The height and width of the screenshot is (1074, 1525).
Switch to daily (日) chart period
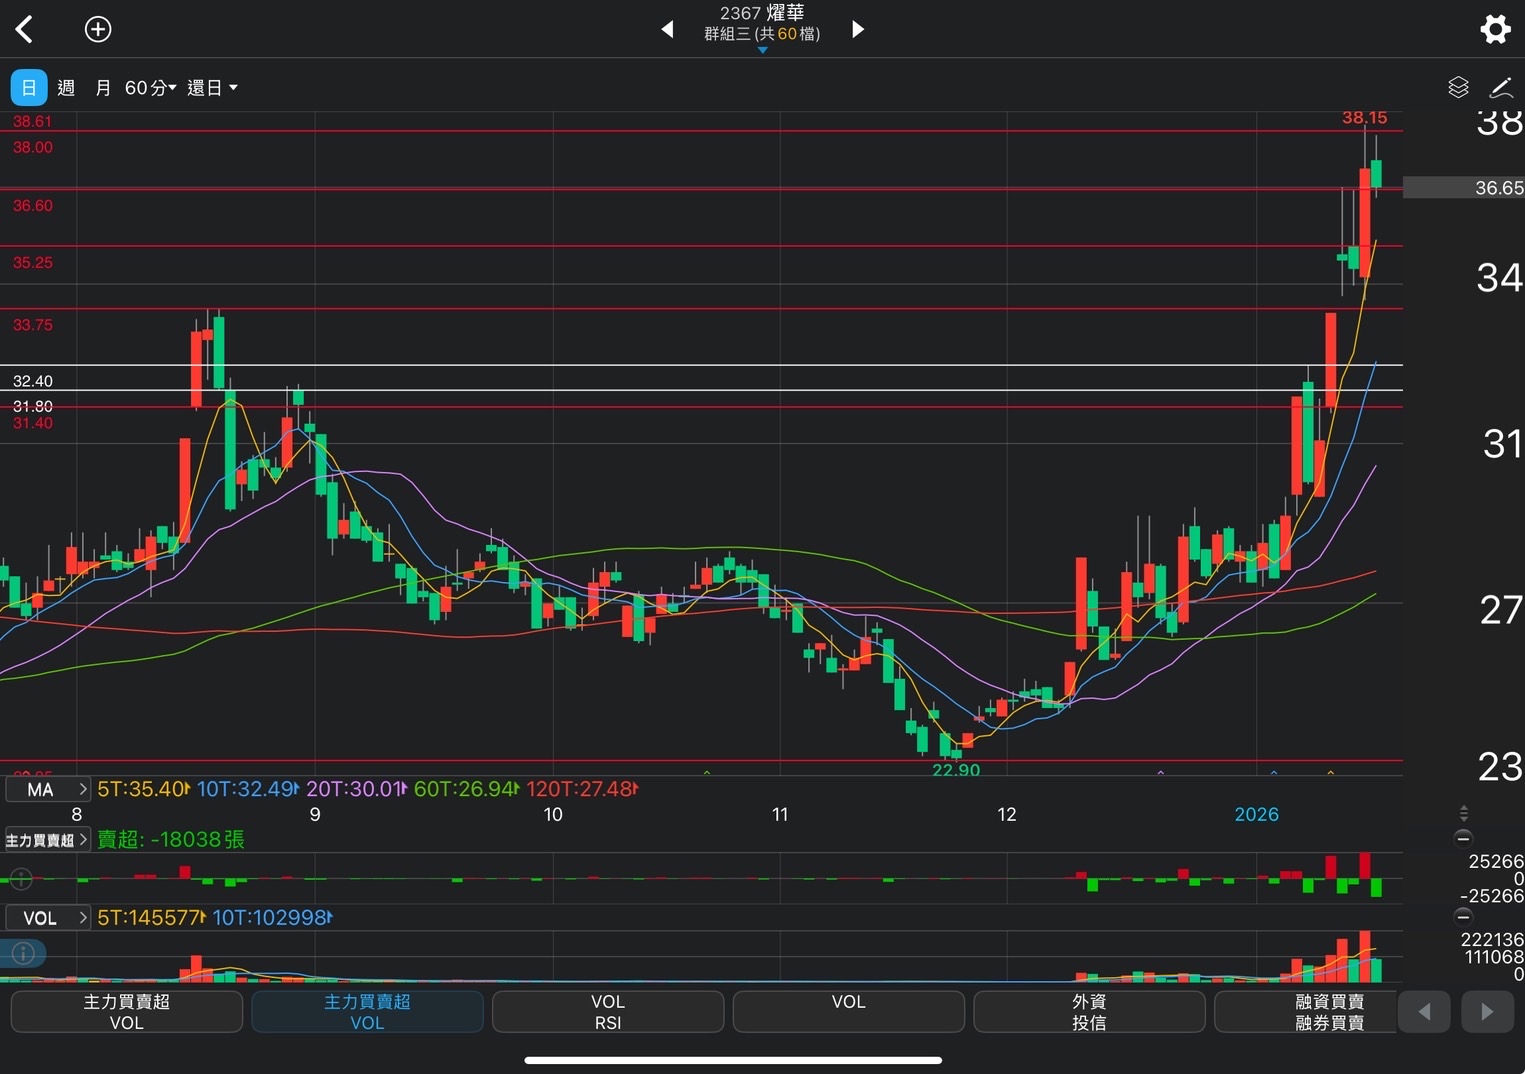coord(29,88)
